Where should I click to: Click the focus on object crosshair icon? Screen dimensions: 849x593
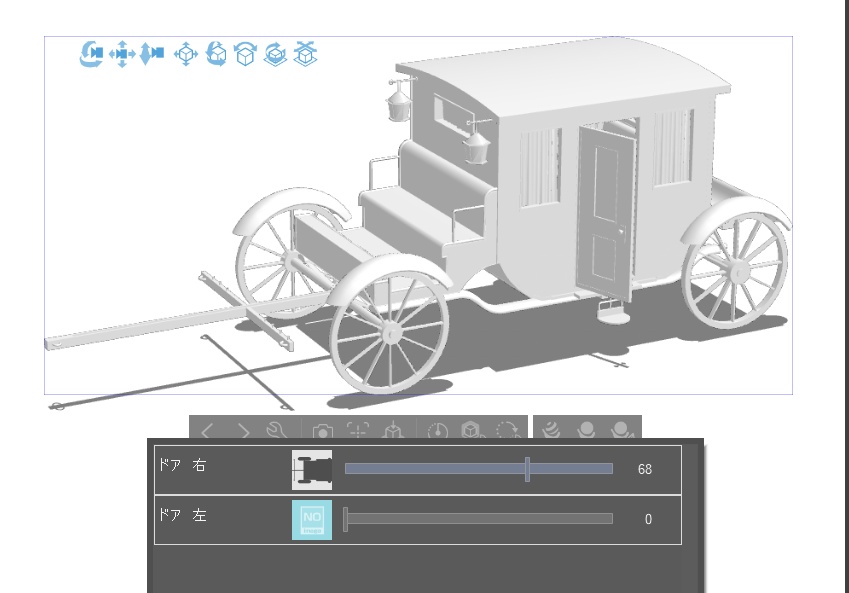tap(358, 430)
